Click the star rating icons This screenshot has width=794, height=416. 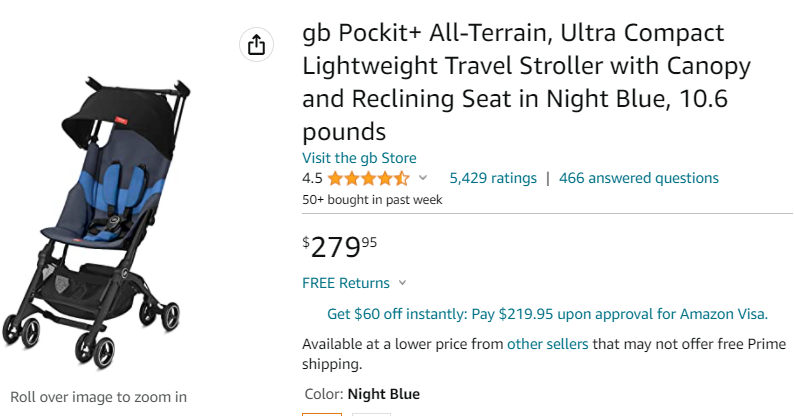click(368, 179)
